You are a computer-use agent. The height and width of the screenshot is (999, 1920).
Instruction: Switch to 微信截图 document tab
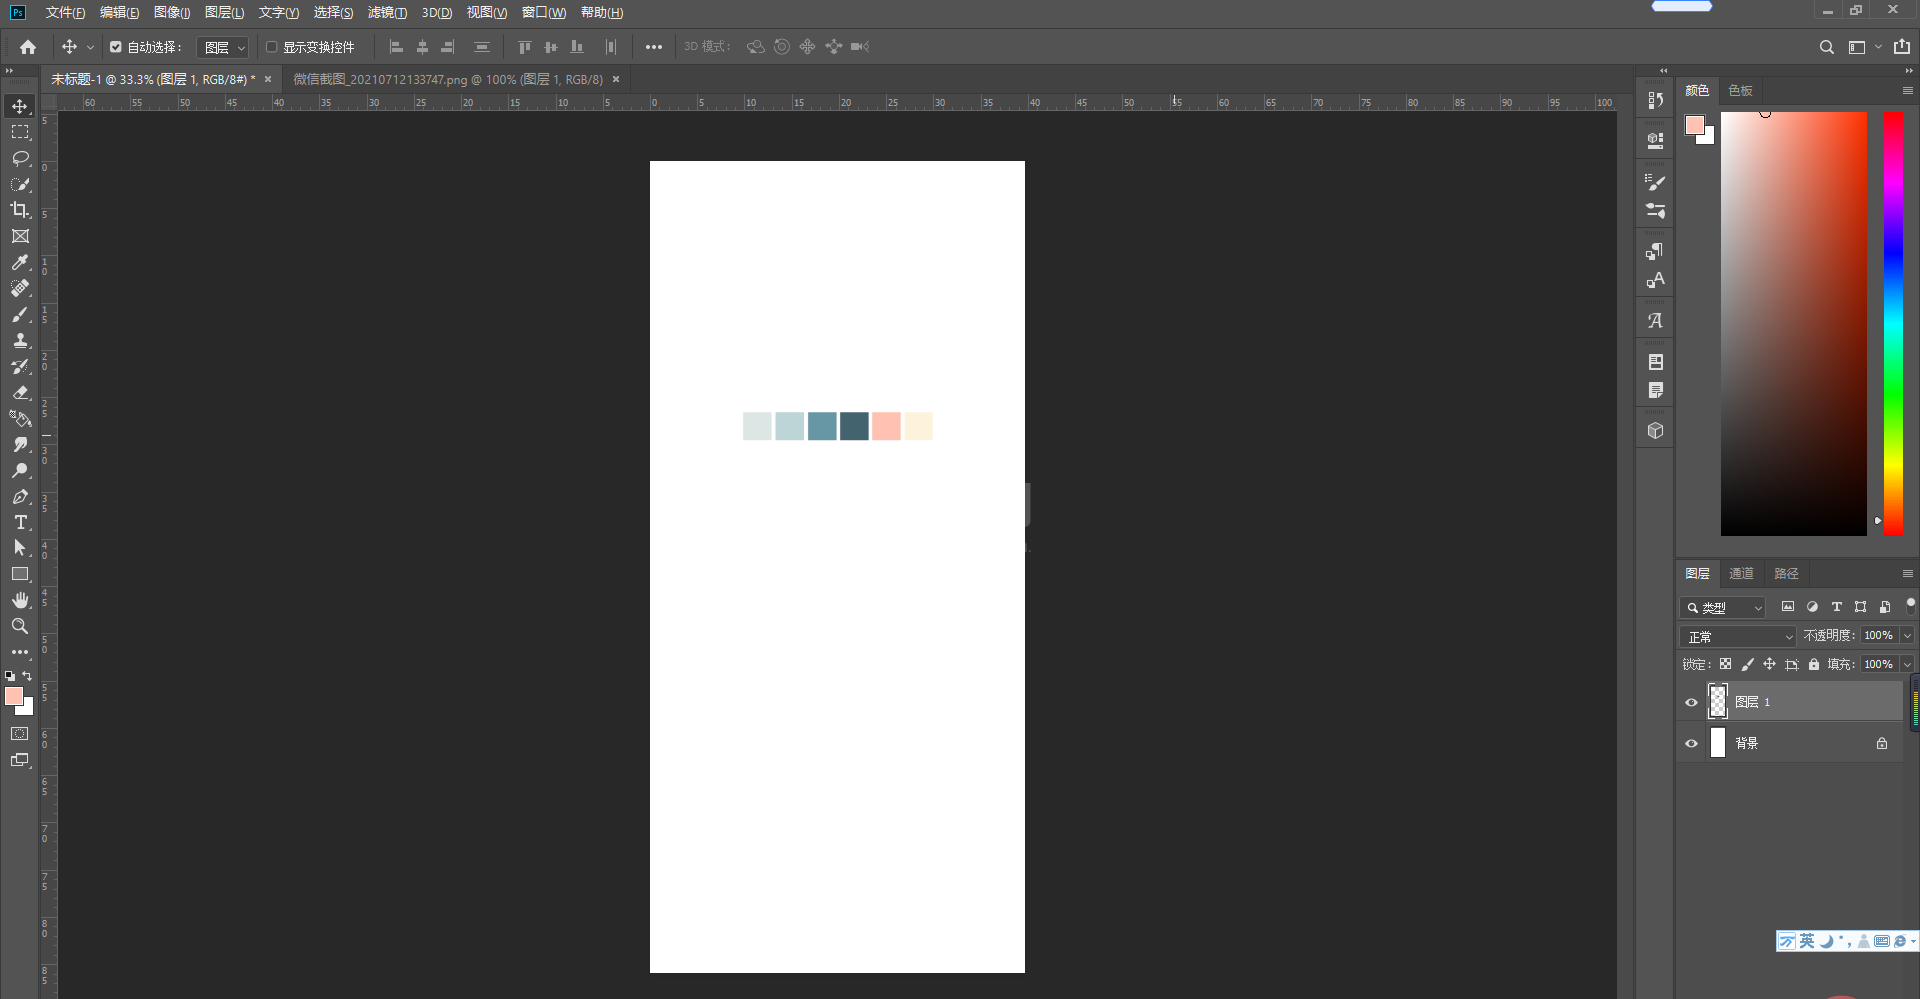pyautogui.click(x=448, y=79)
